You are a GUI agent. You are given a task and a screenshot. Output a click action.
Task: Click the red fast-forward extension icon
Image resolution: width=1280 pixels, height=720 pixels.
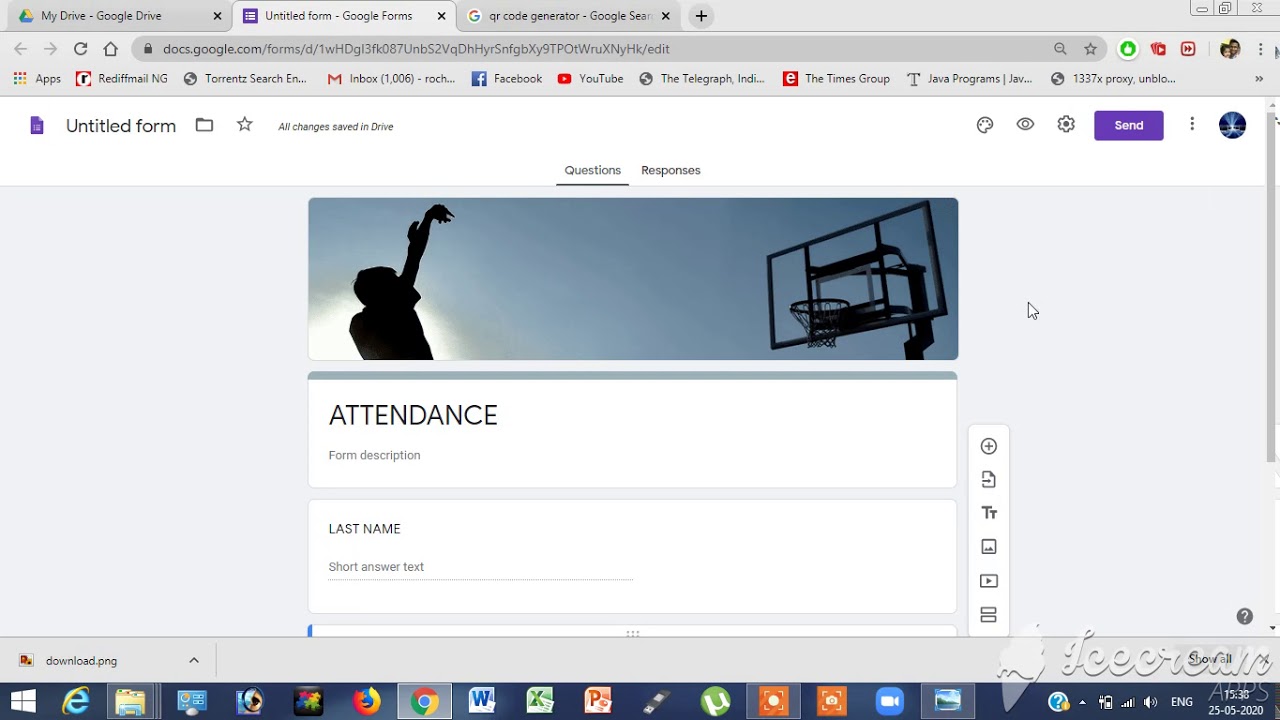1188,49
